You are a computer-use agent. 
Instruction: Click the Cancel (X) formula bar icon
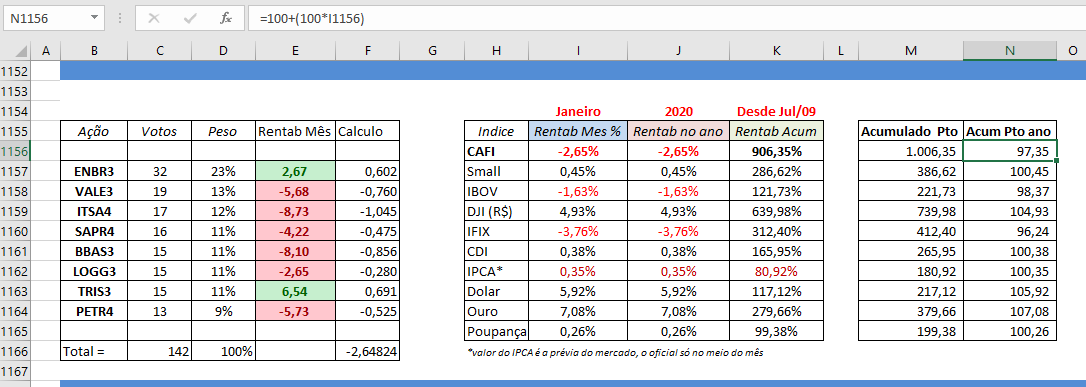154,19
